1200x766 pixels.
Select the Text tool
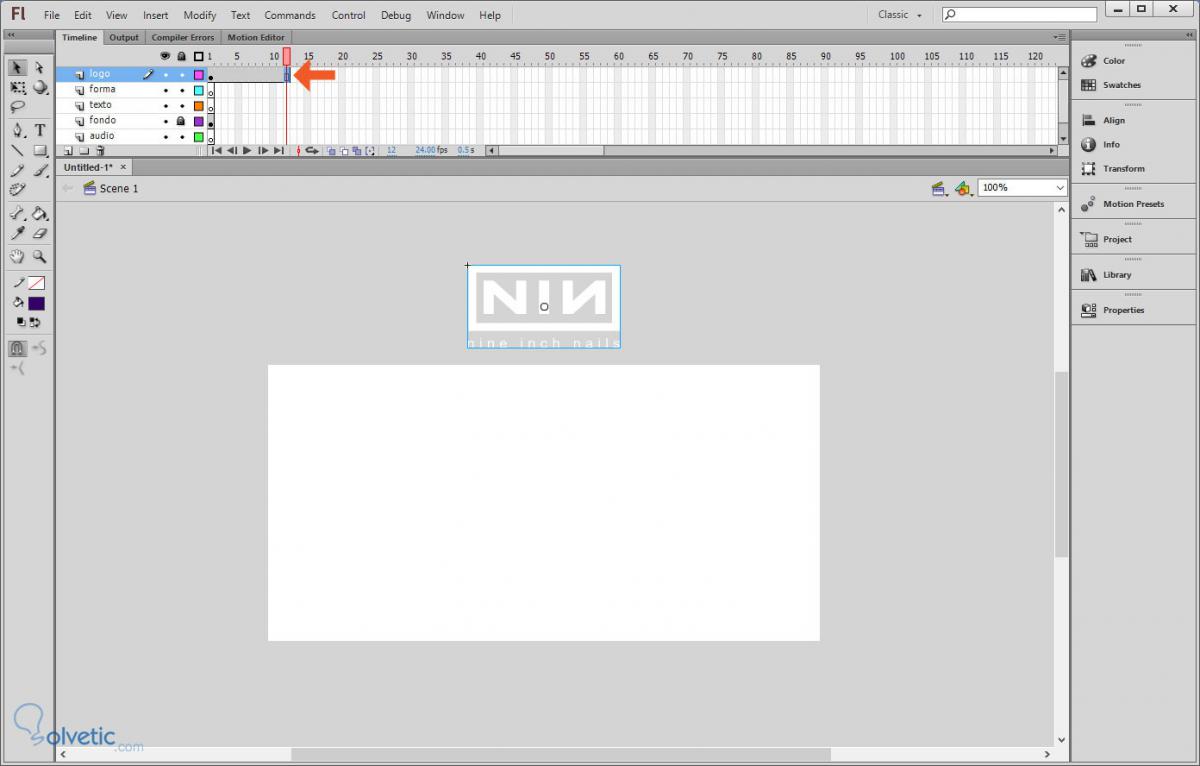40,130
